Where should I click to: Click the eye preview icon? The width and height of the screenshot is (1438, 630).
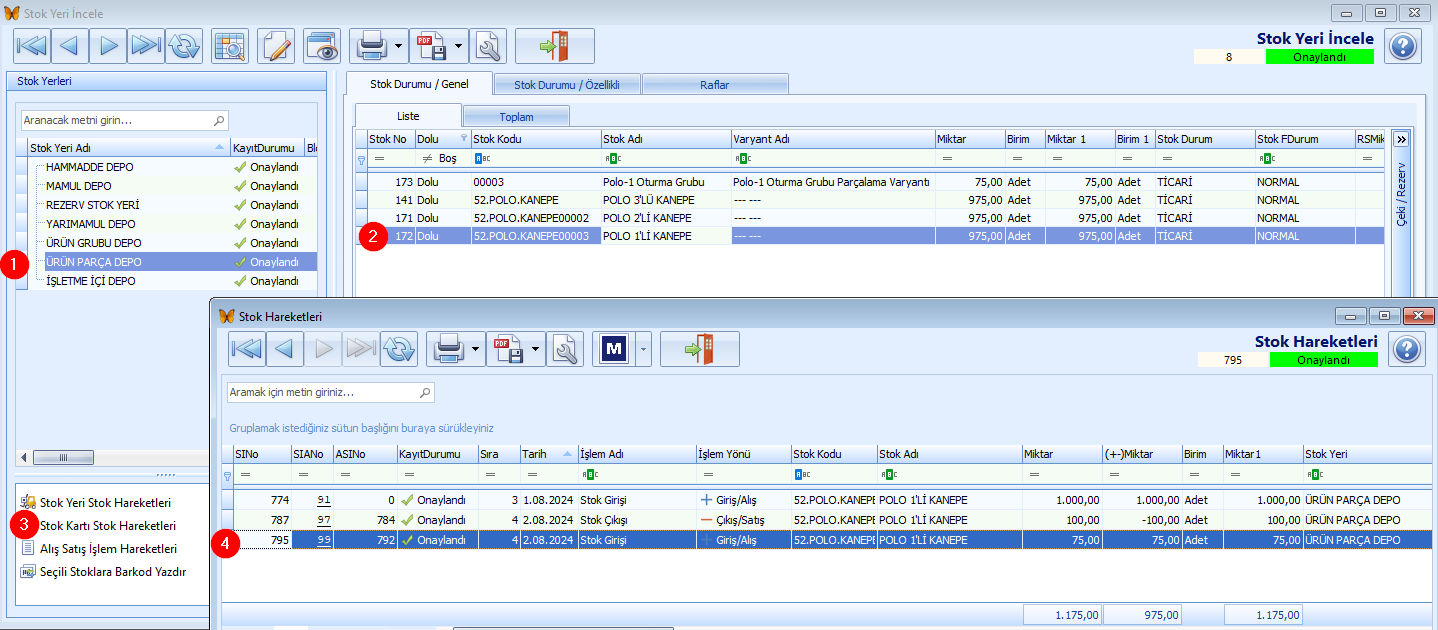[x=322, y=46]
